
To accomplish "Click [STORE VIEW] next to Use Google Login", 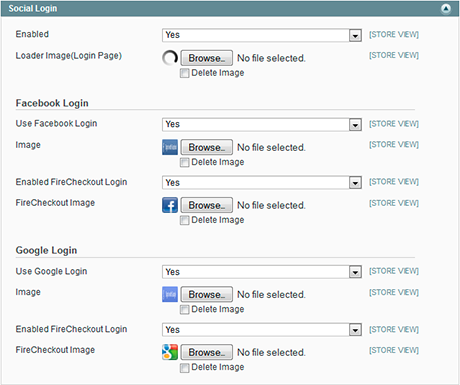I will tap(394, 271).
